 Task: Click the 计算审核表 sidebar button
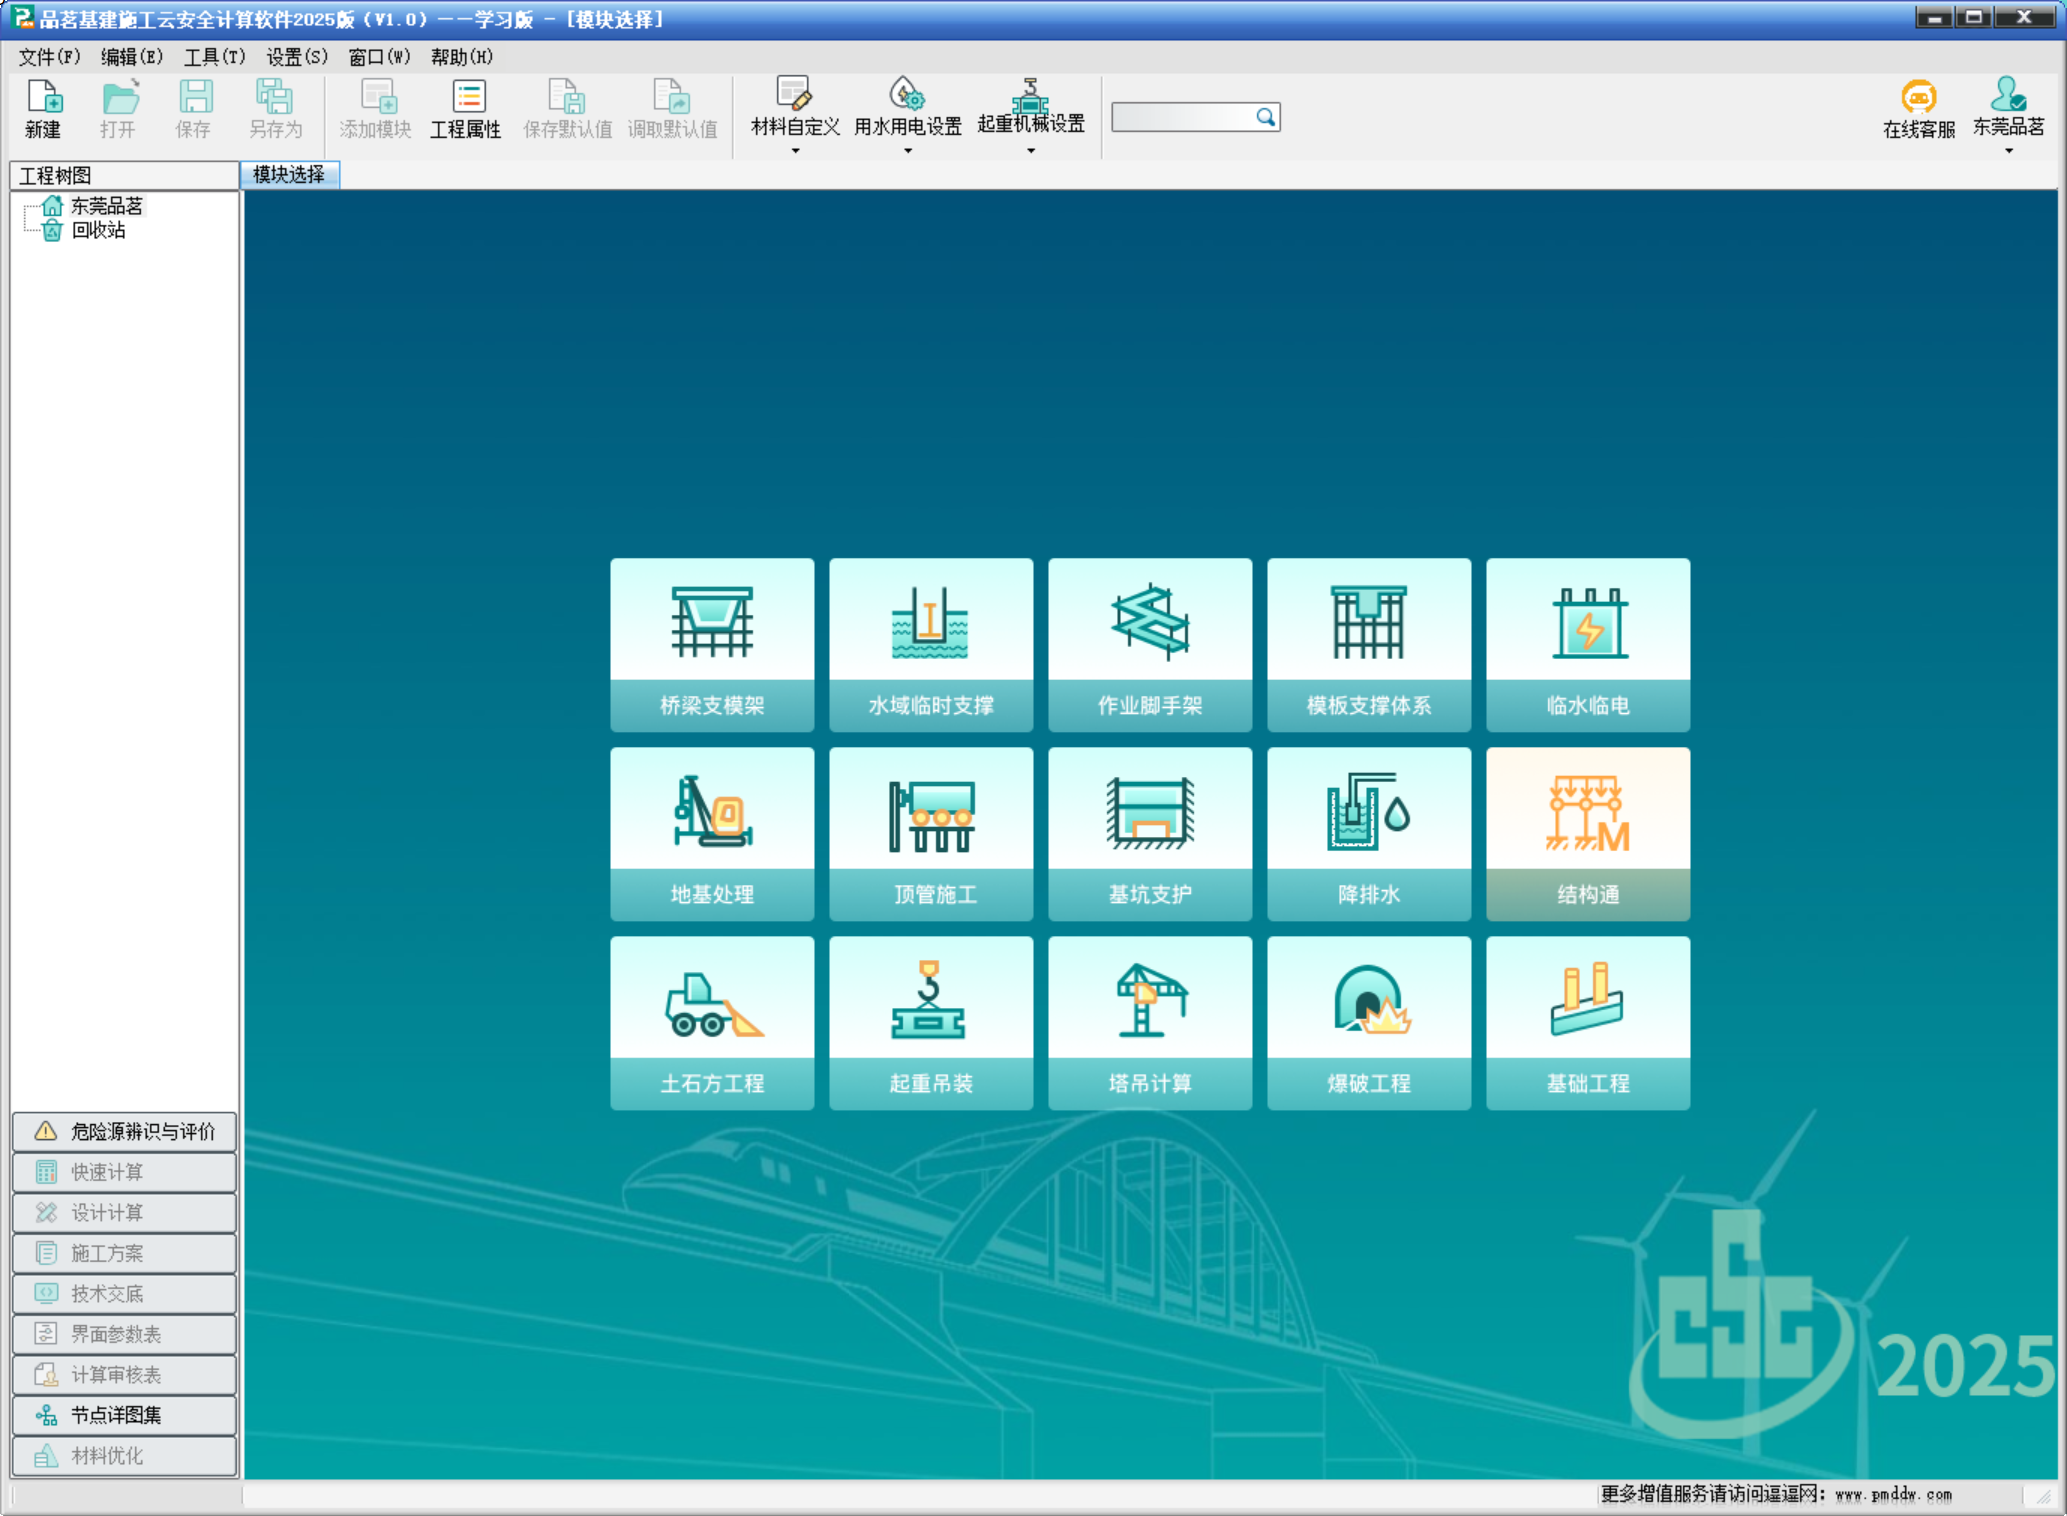coord(124,1375)
